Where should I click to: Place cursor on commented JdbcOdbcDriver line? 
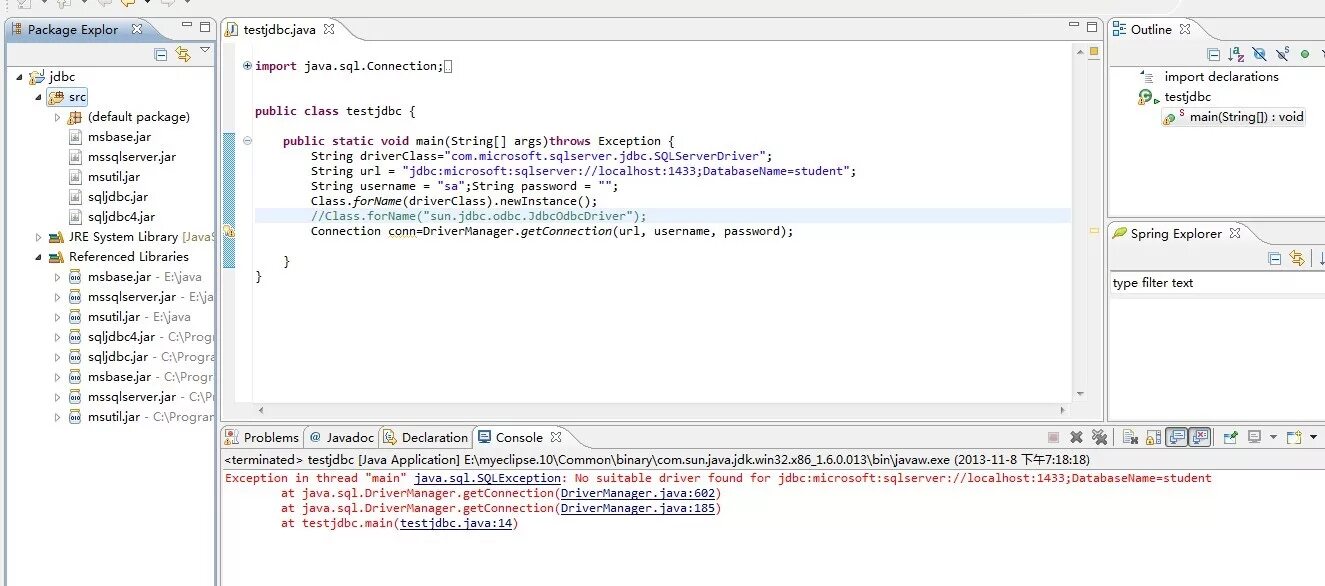pyautogui.click(x=478, y=216)
